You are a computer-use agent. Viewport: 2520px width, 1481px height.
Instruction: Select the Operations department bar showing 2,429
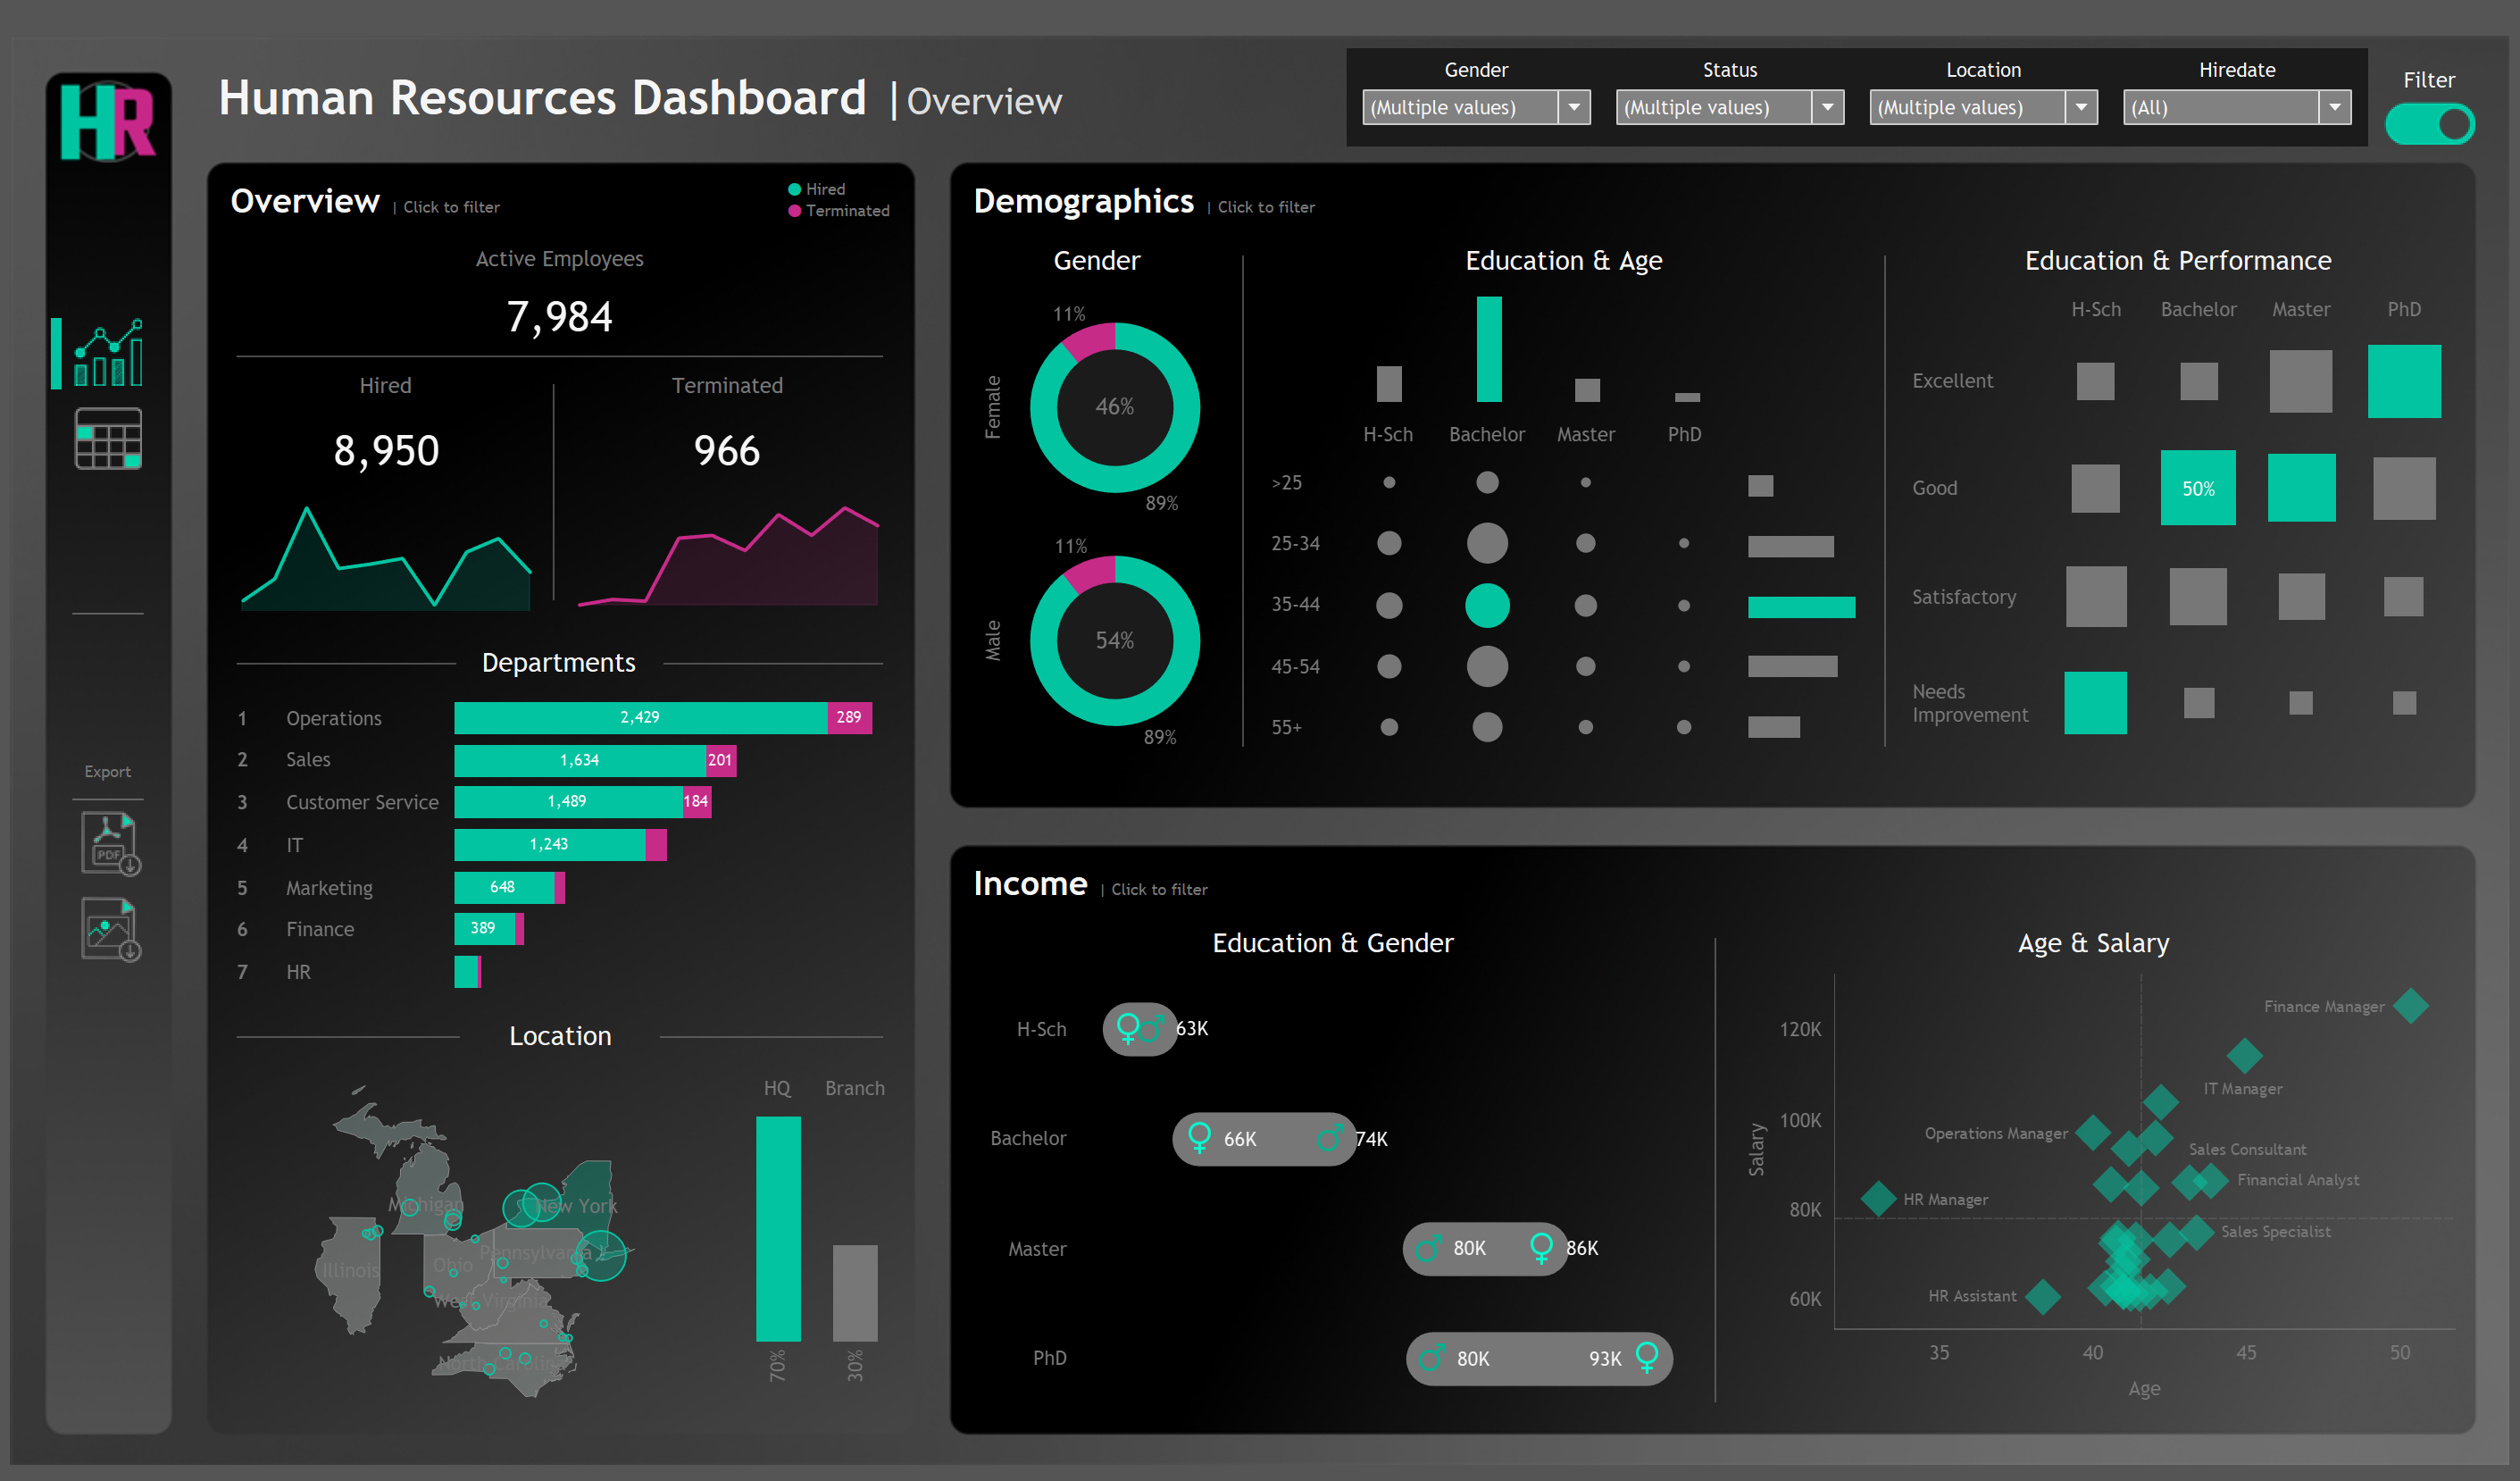pos(640,717)
